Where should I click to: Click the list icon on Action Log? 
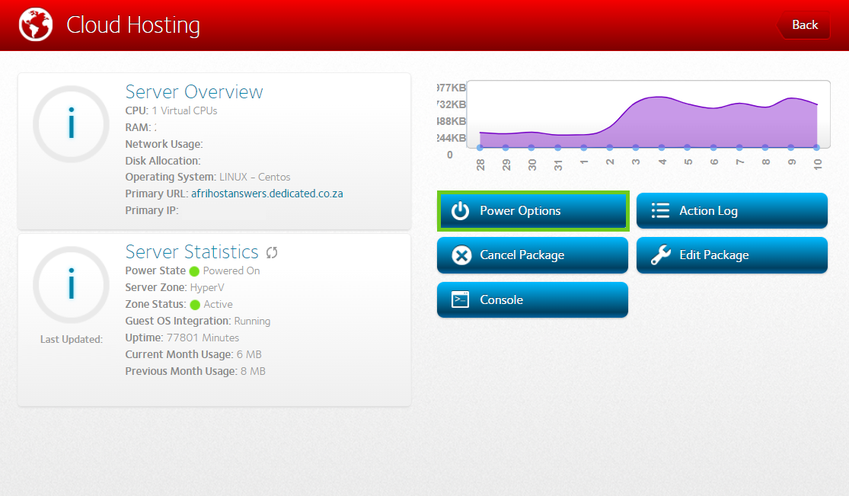coord(660,211)
